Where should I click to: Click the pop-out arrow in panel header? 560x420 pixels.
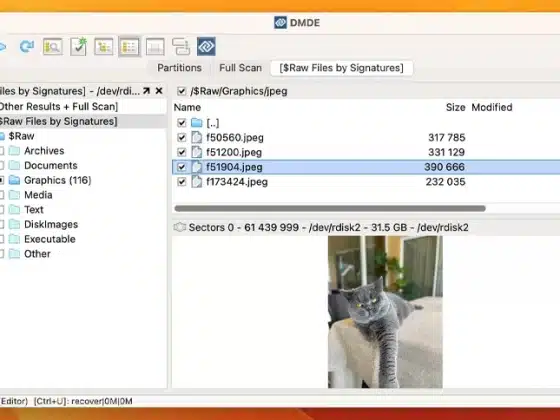point(146,91)
